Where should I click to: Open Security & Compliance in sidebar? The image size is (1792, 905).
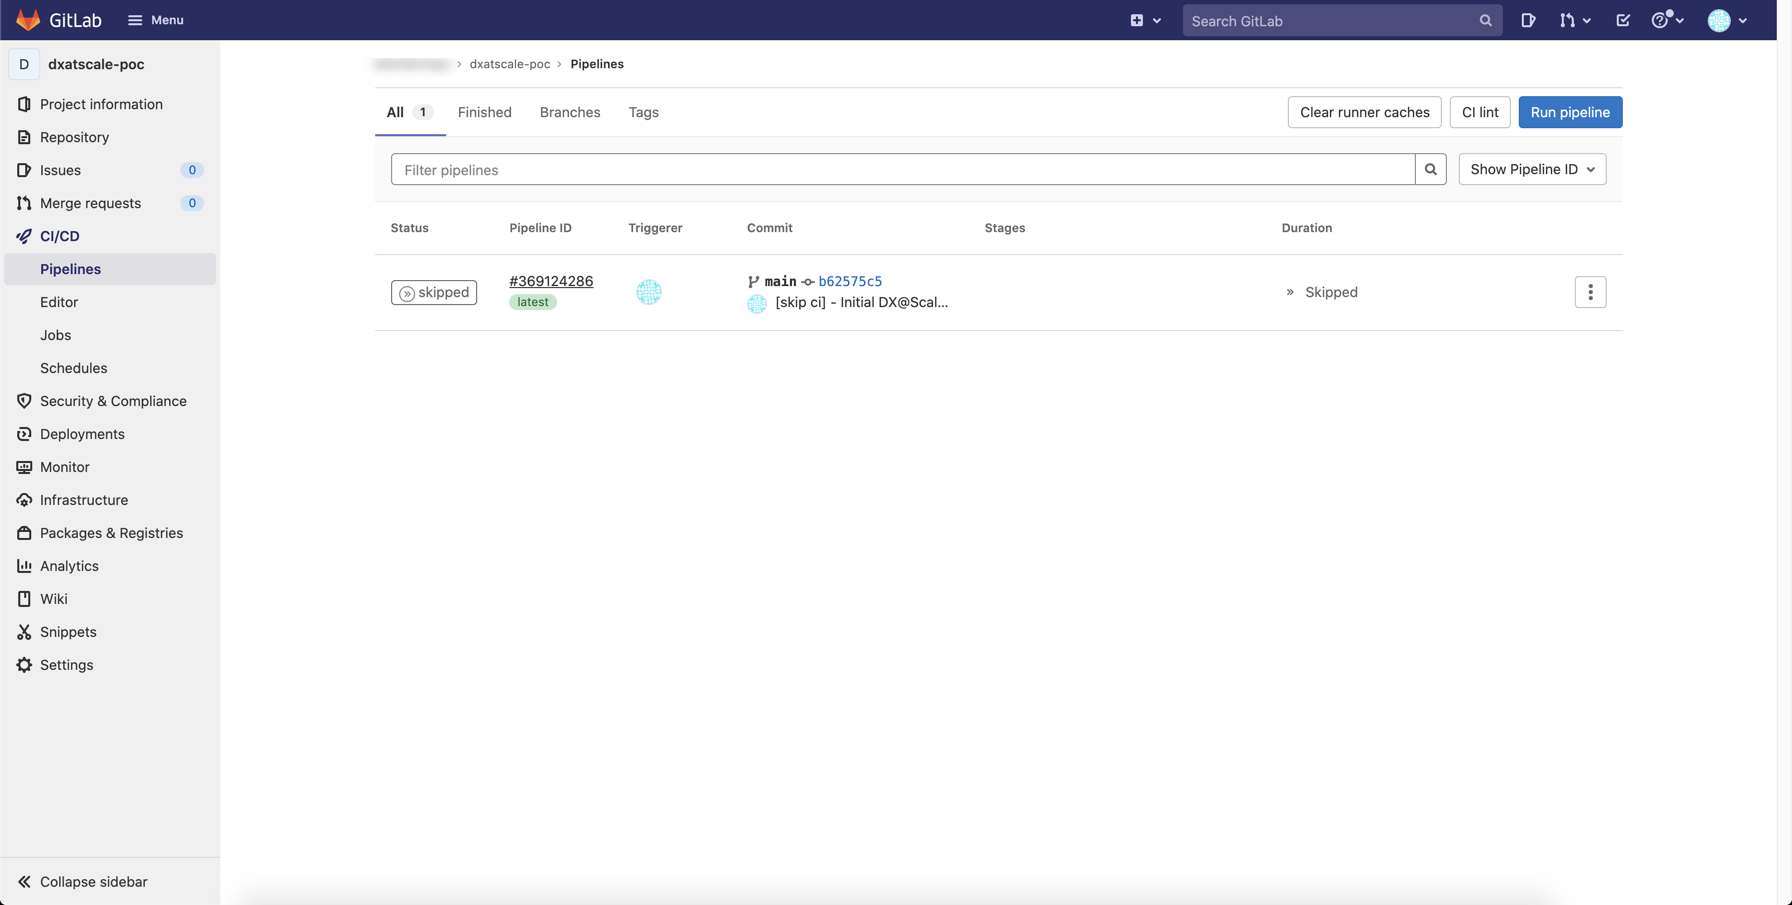click(110, 401)
